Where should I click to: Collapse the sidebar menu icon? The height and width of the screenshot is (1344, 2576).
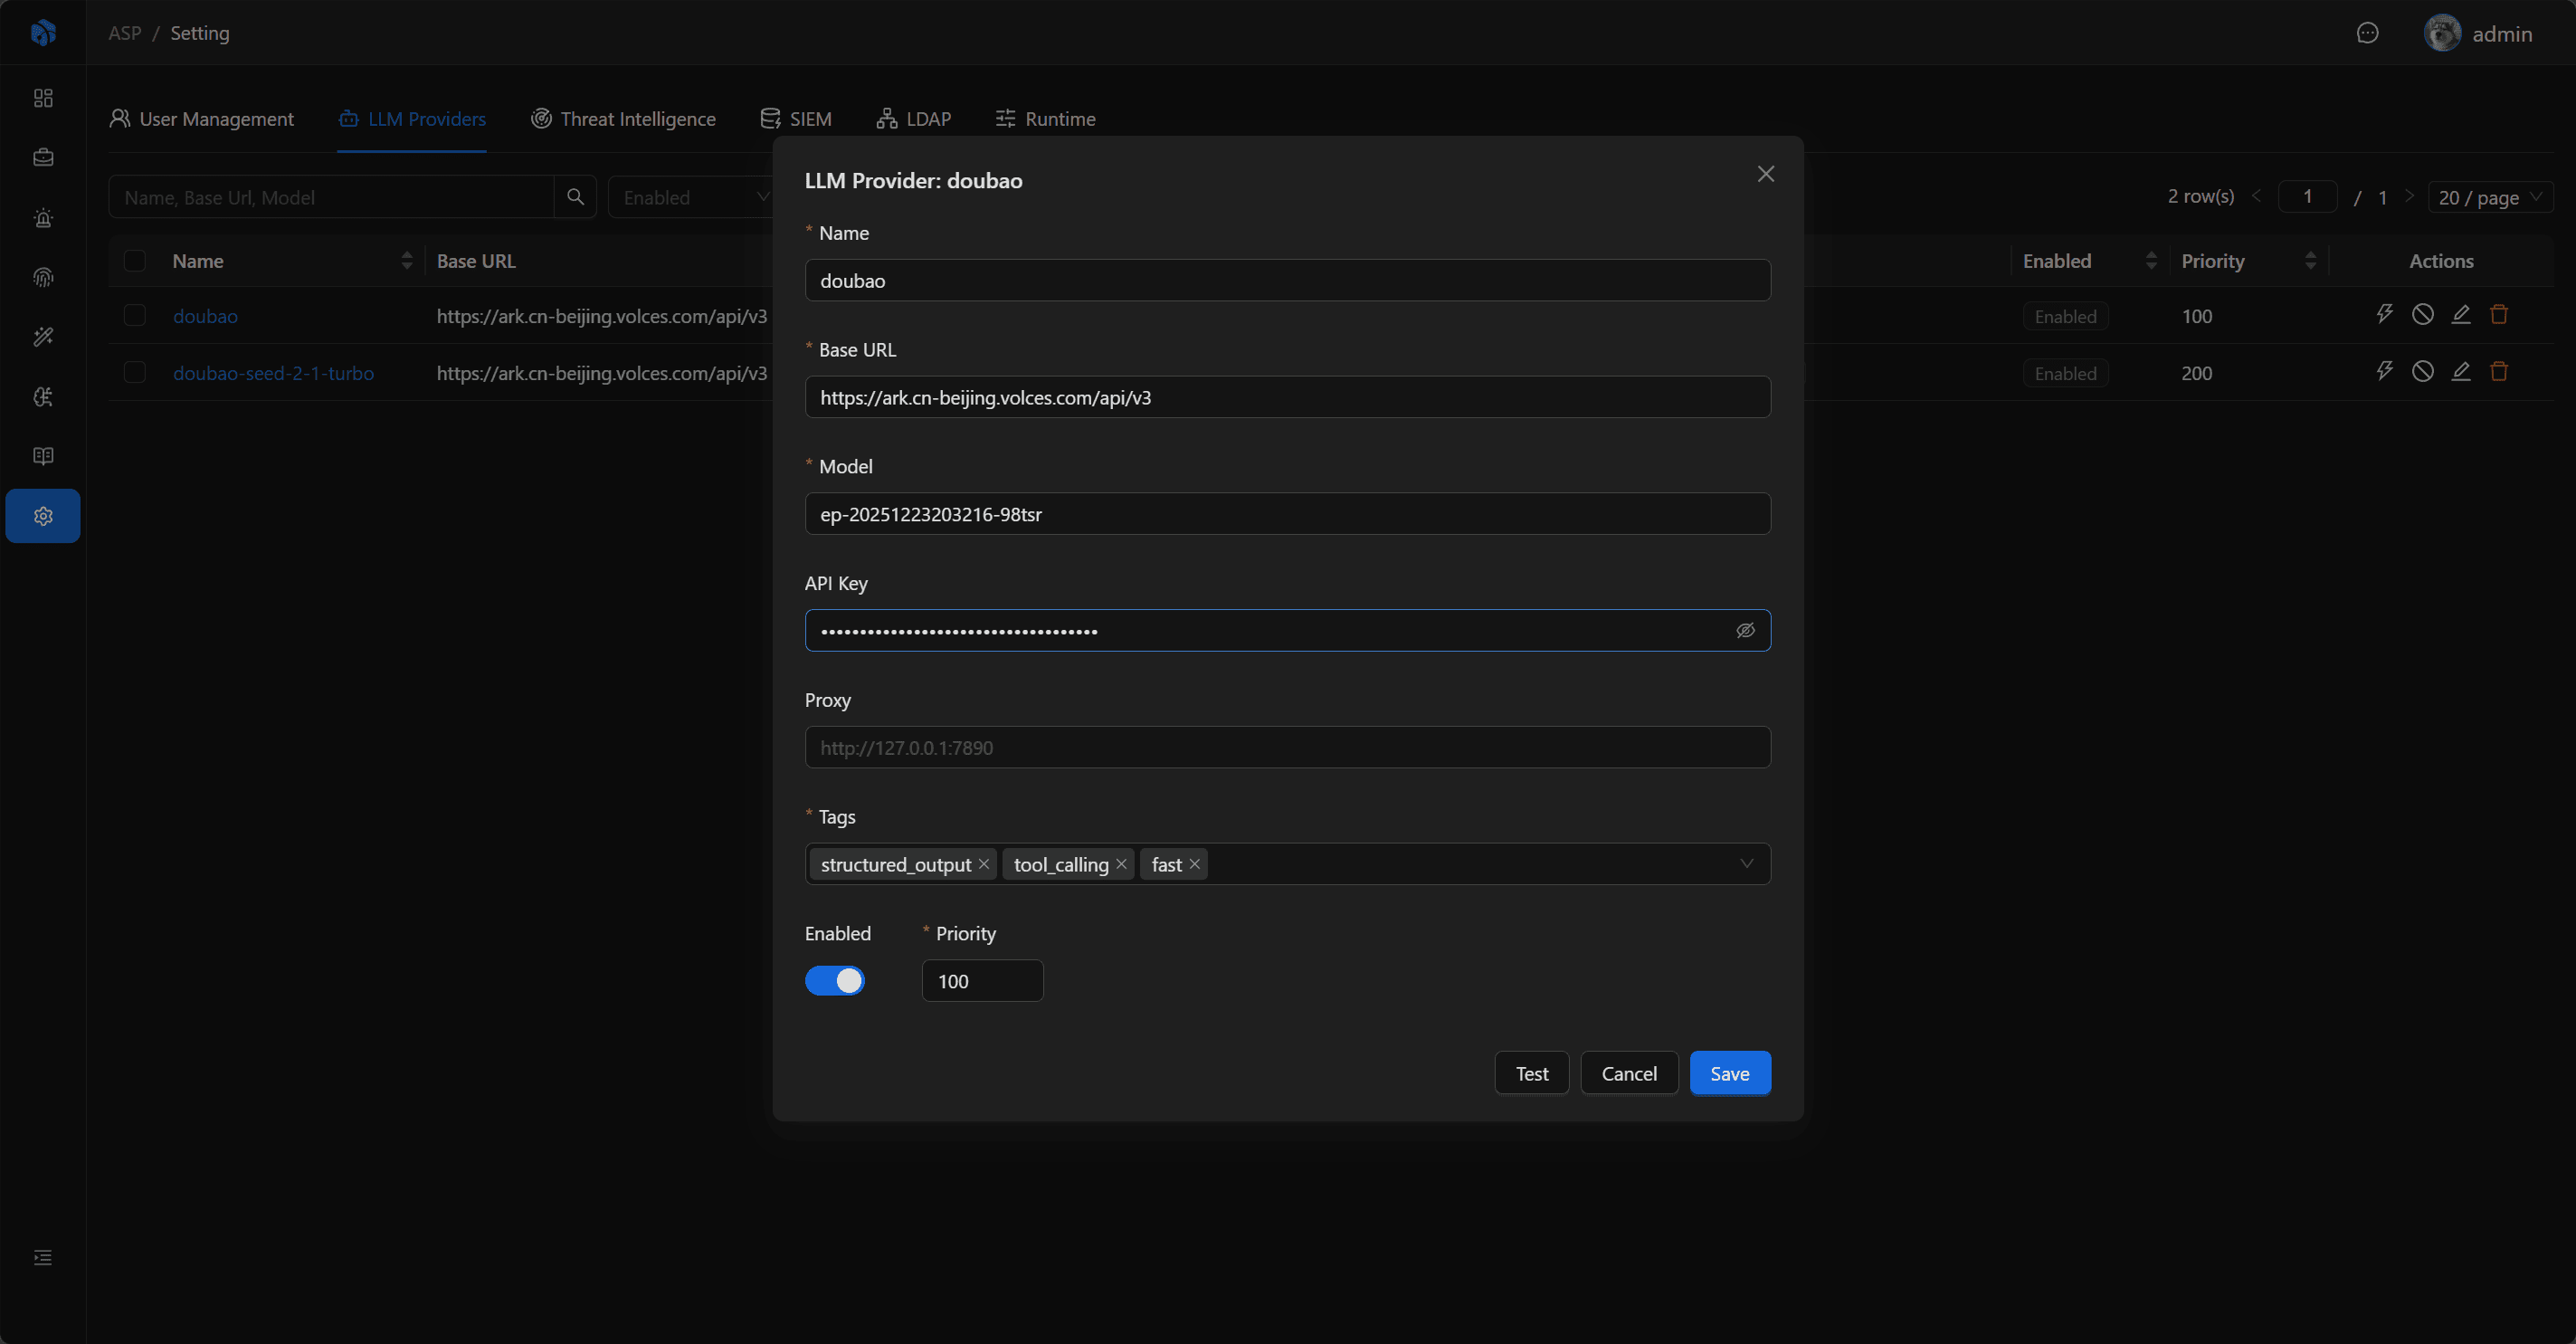43,1257
